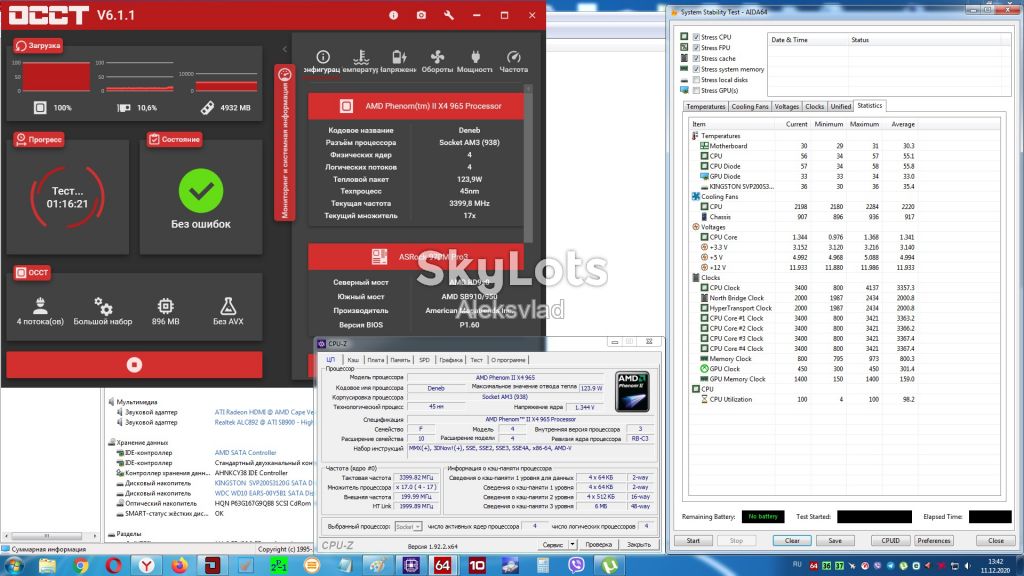Open AIDA64 Preferences

point(934,541)
